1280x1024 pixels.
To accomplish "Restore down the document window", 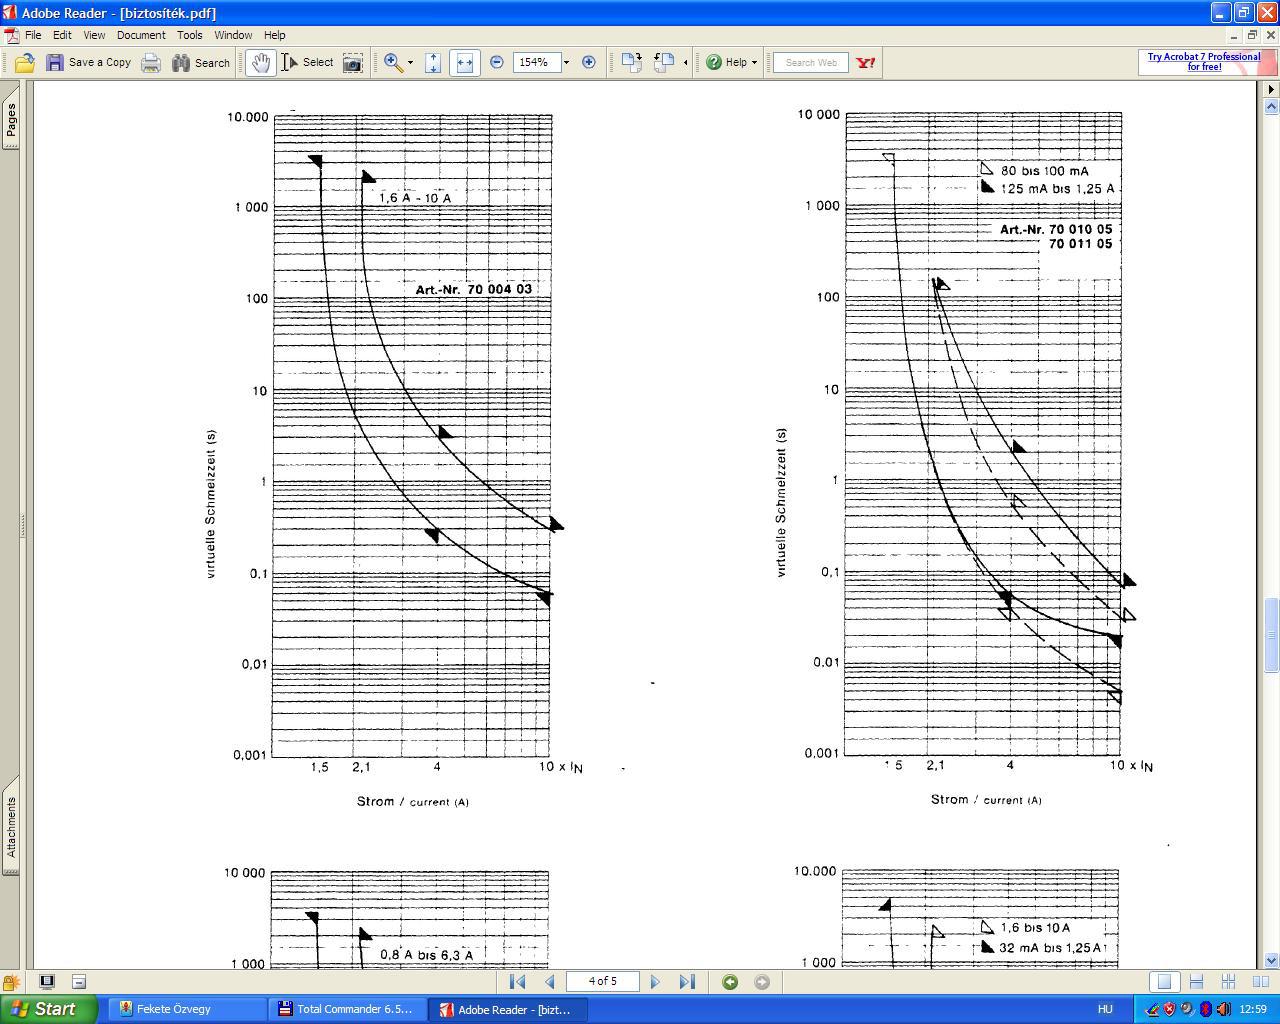I will coord(1251,35).
